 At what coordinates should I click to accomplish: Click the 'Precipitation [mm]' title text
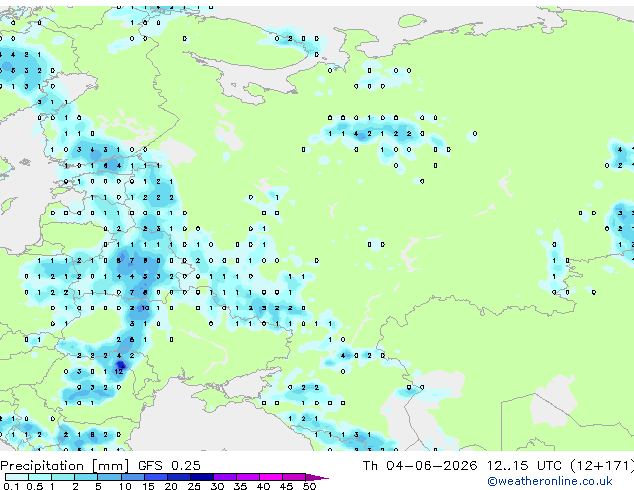point(65,466)
